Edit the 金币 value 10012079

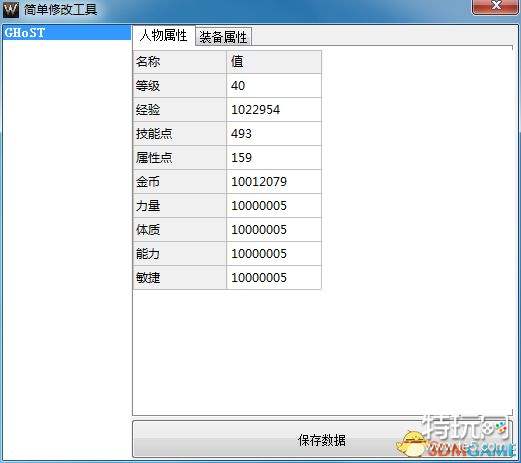click(274, 182)
